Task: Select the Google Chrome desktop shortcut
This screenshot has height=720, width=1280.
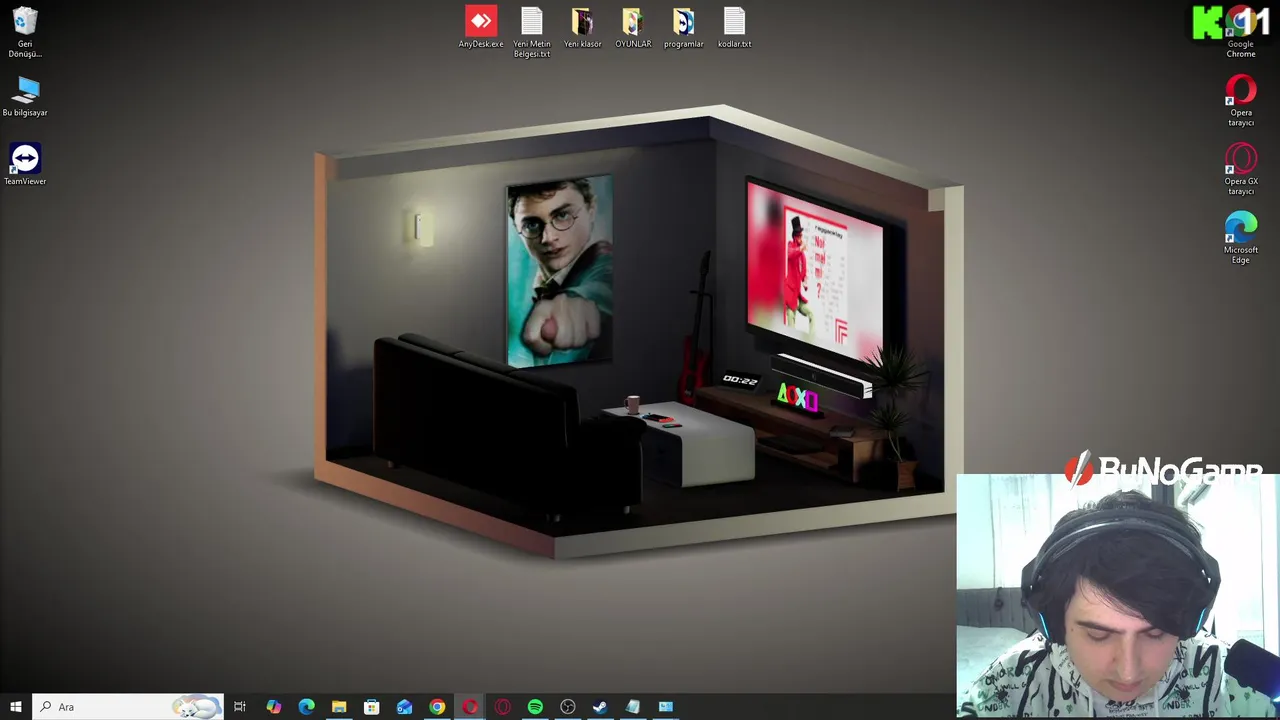Action: tap(1241, 32)
